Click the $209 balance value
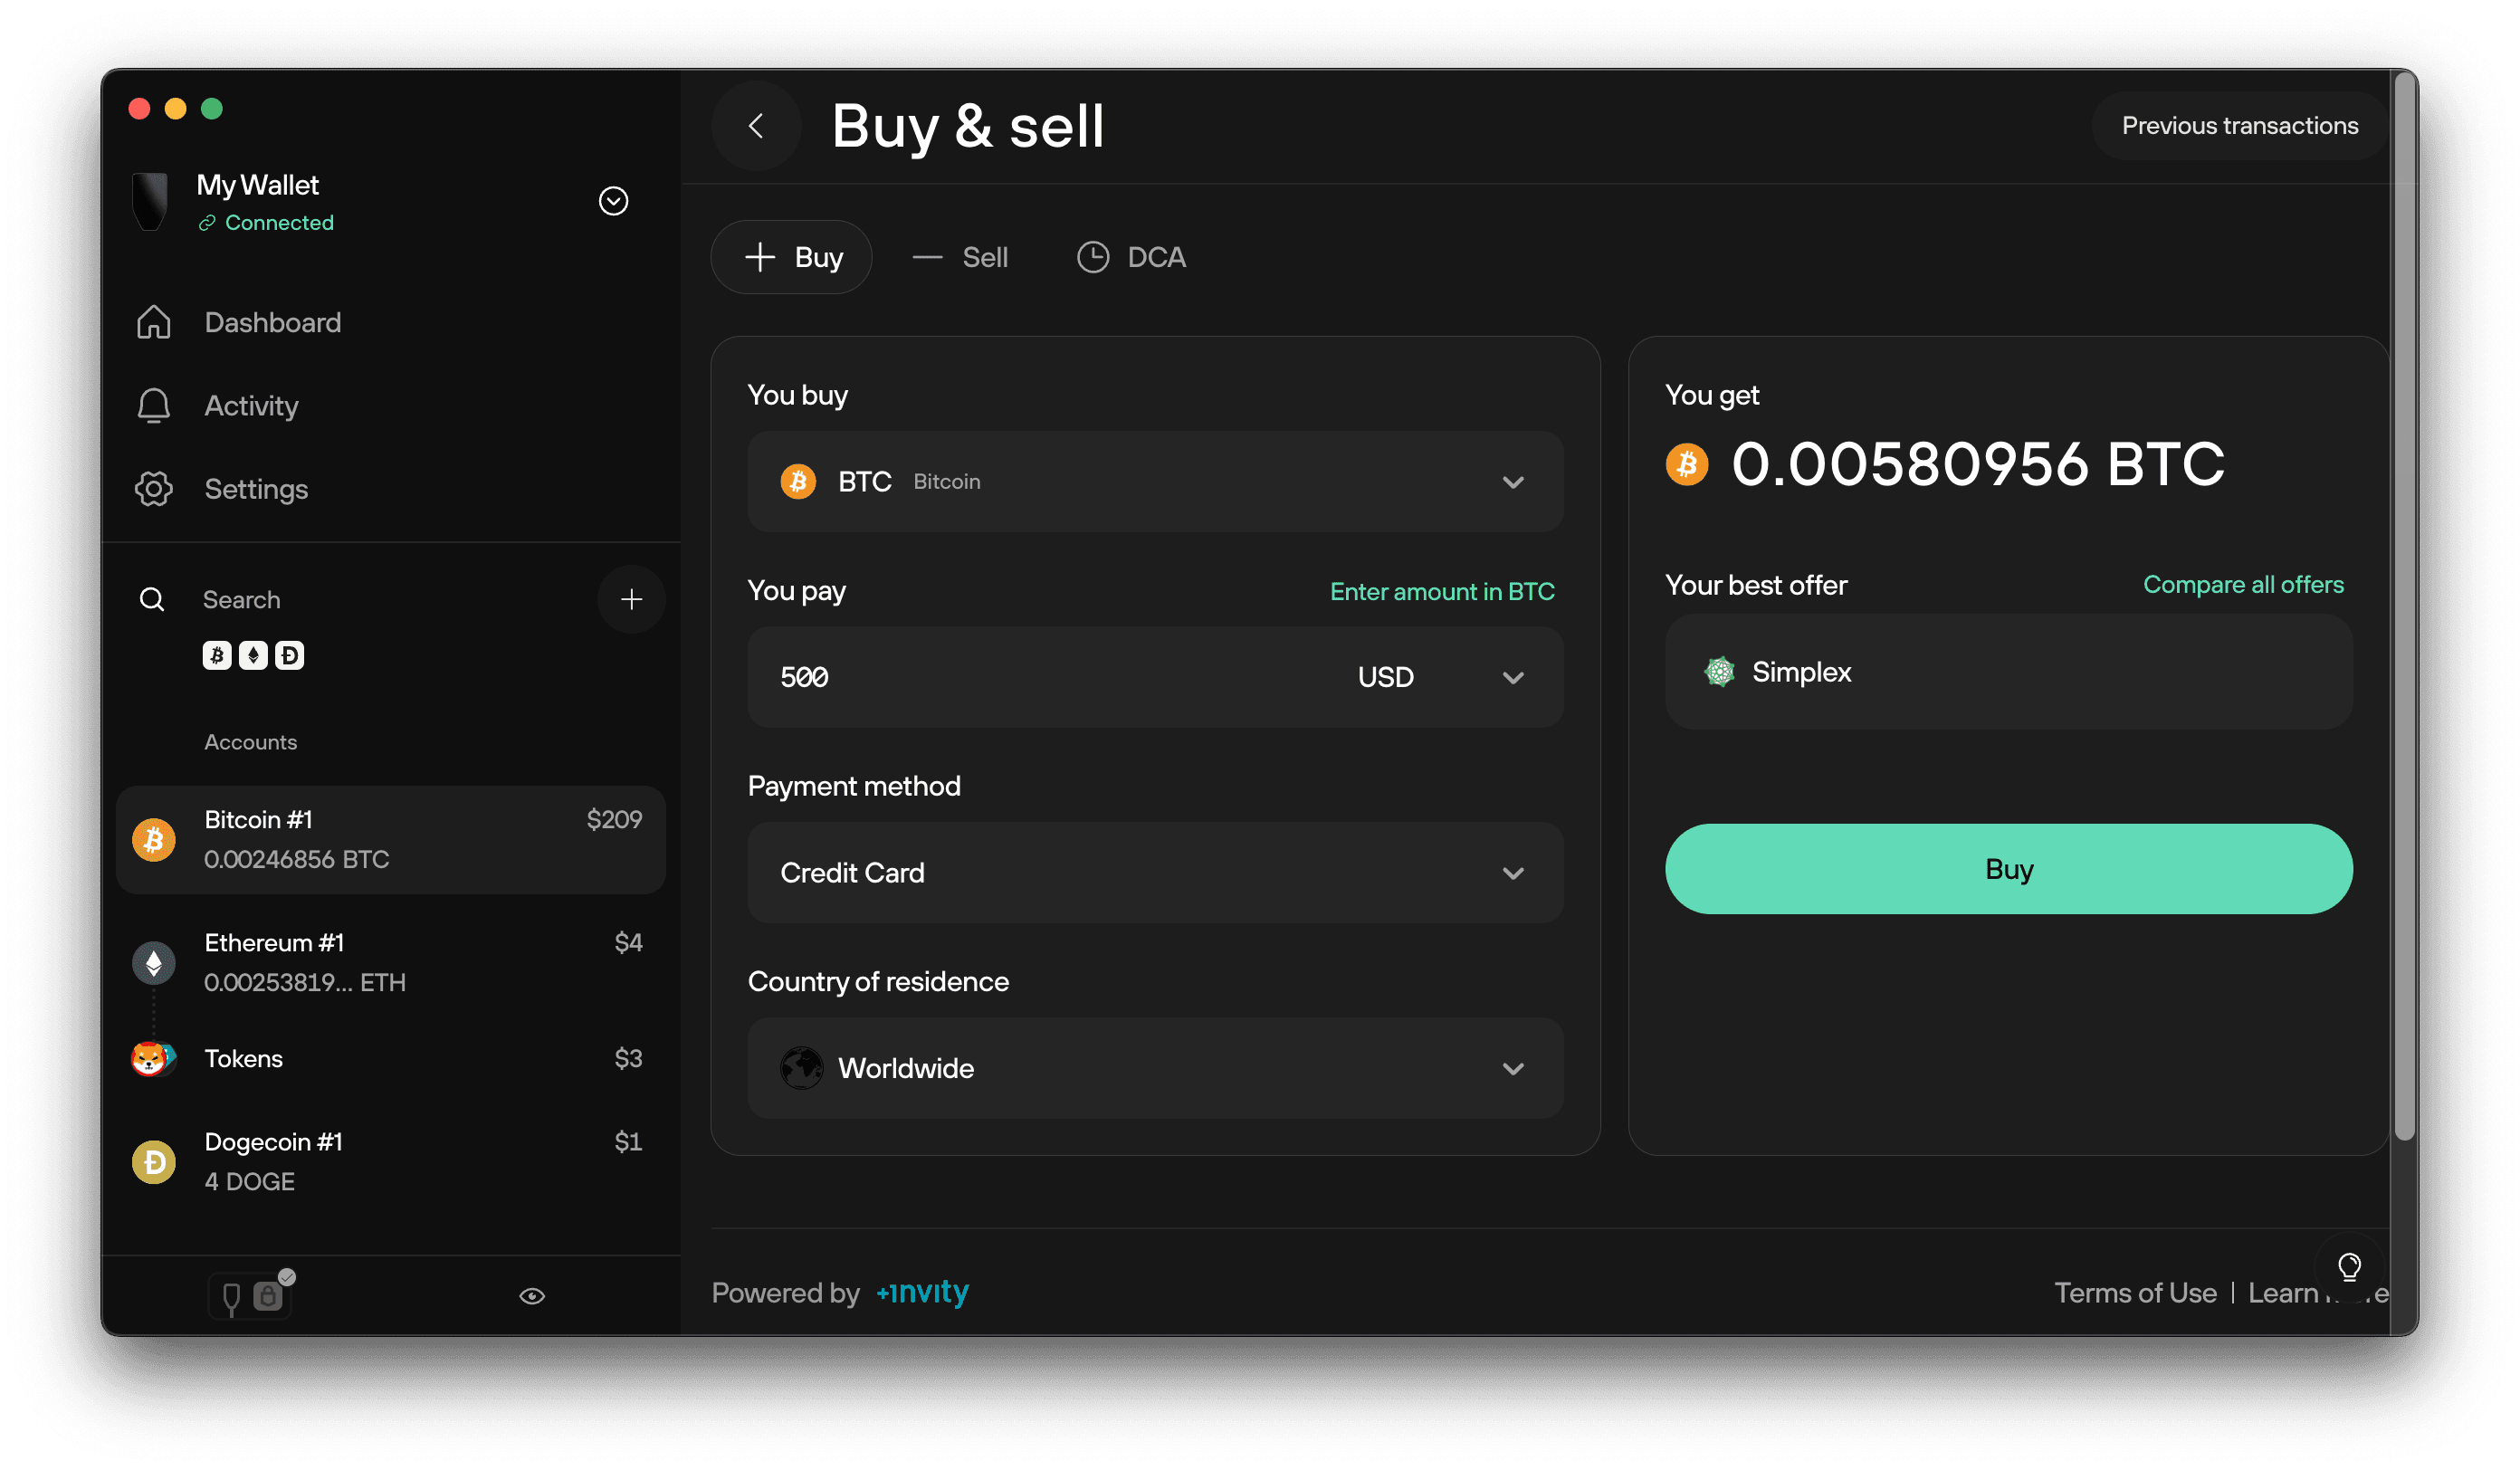Screen dimensions: 2520x1470 coord(614,820)
